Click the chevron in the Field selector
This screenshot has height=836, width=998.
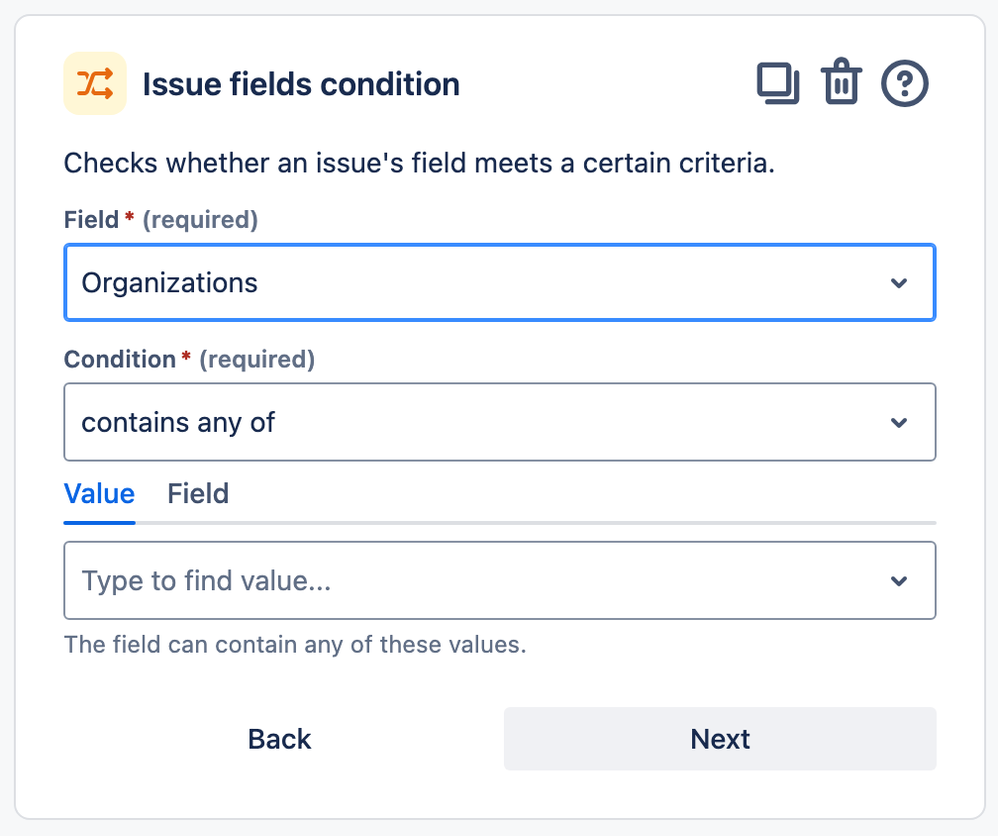pyautogui.click(x=899, y=283)
